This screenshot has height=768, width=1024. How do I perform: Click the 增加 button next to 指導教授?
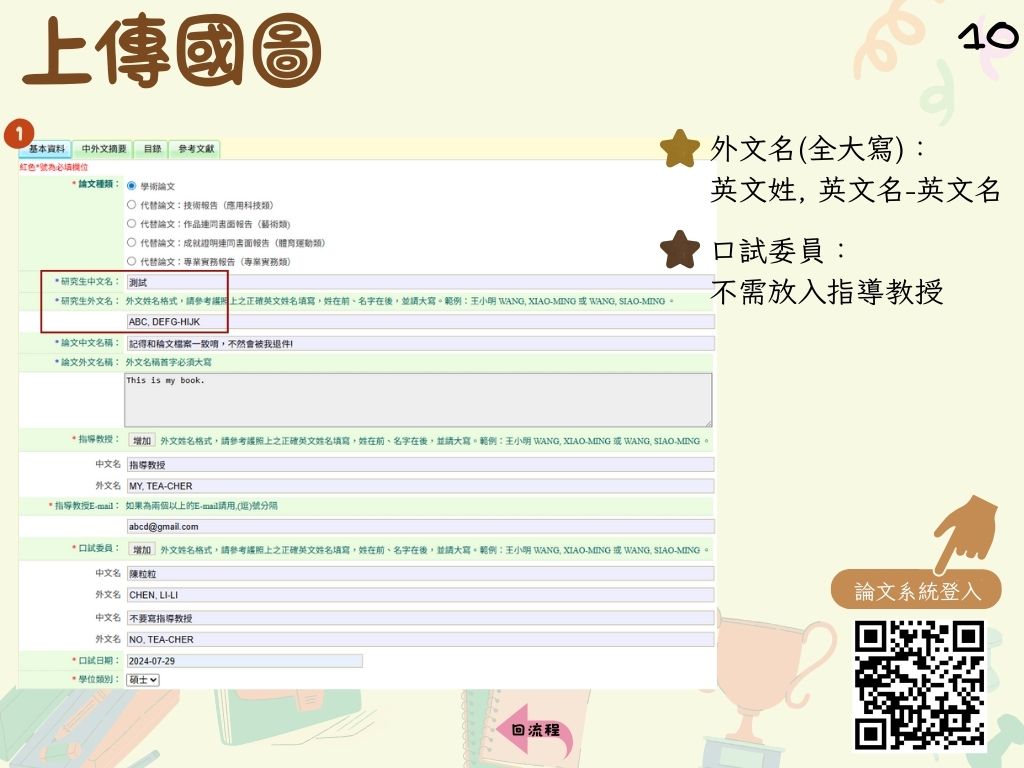(140, 438)
